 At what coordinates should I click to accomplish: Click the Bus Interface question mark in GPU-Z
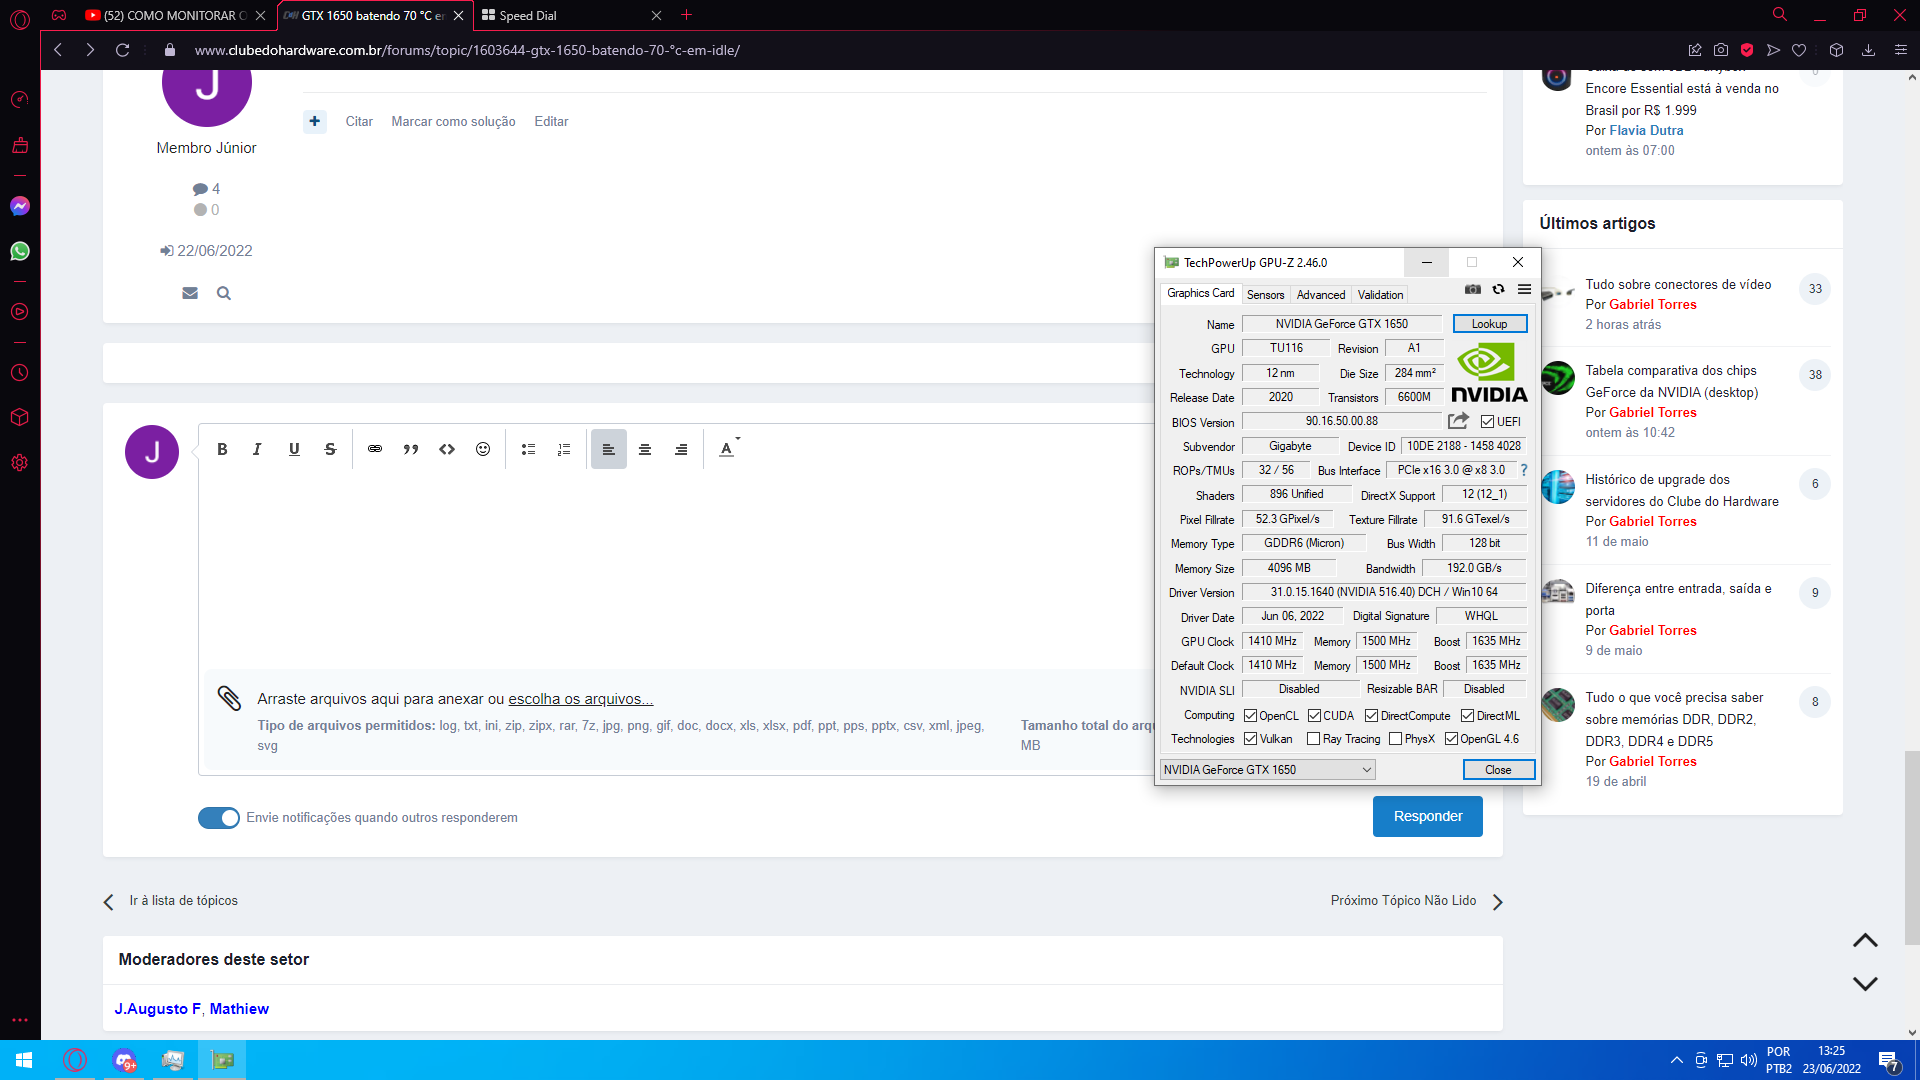point(1524,470)
